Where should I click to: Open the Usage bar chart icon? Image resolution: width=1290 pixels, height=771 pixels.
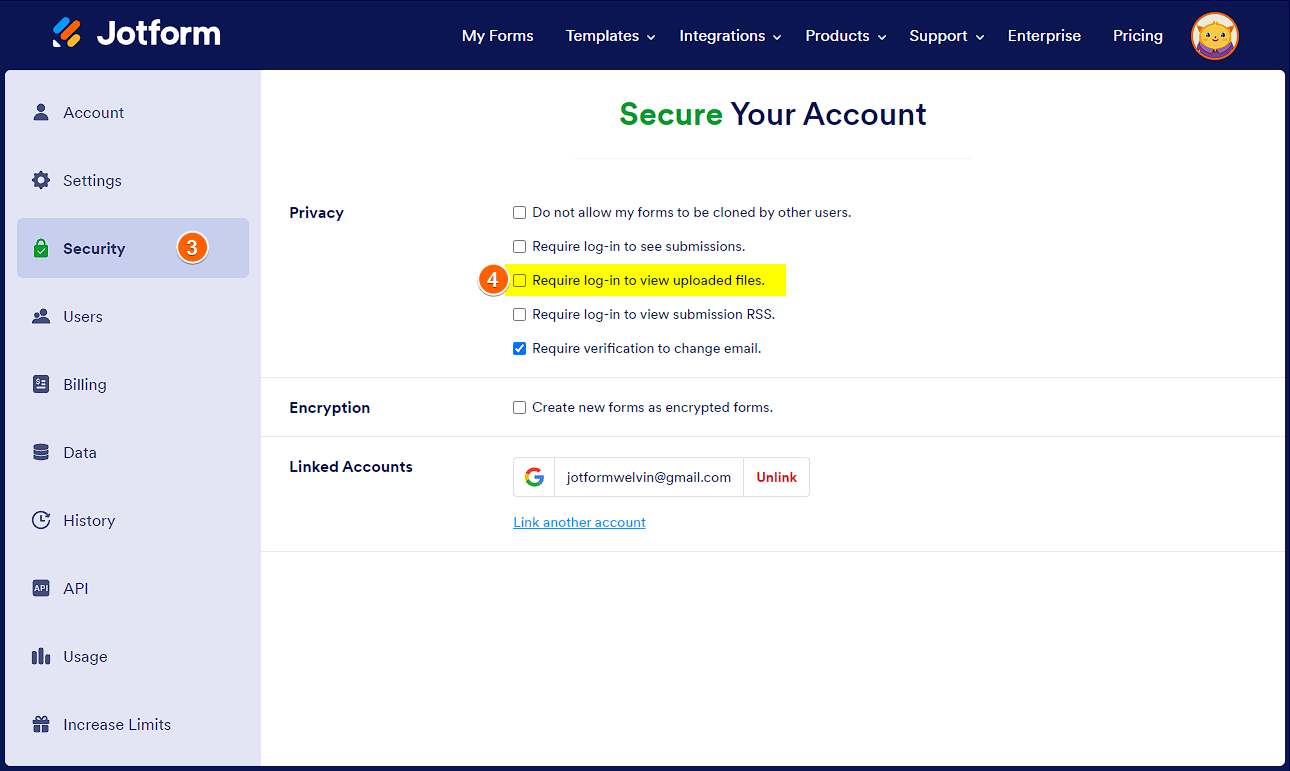[41, 656]
